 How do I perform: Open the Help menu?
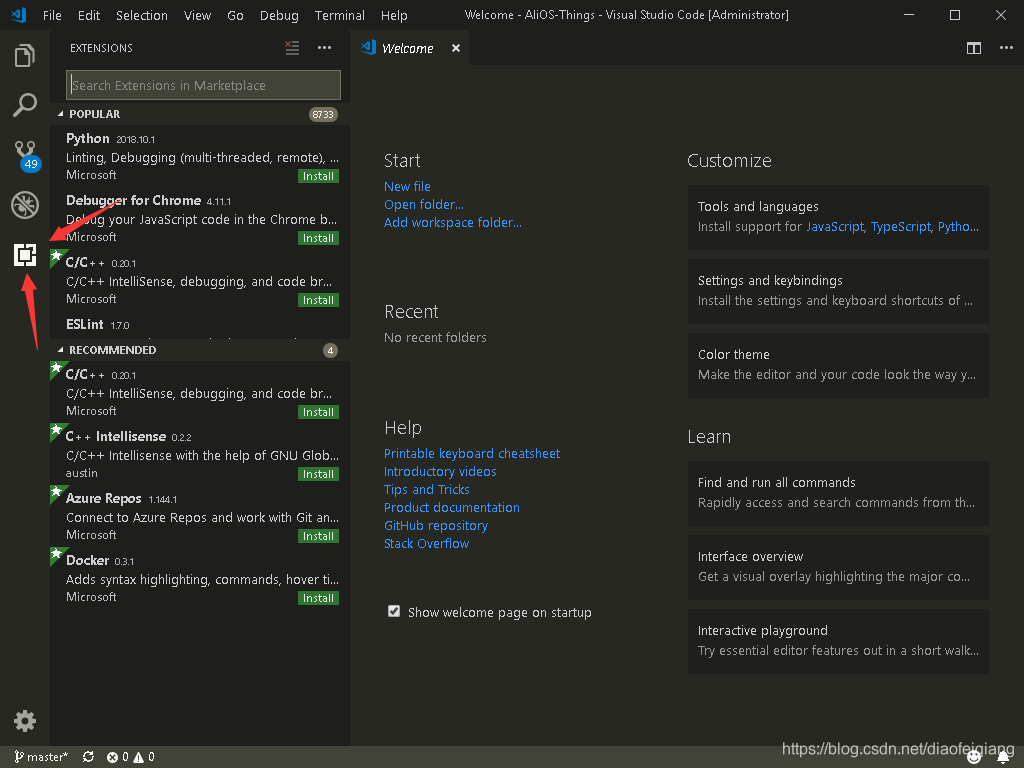coord(394,15)
